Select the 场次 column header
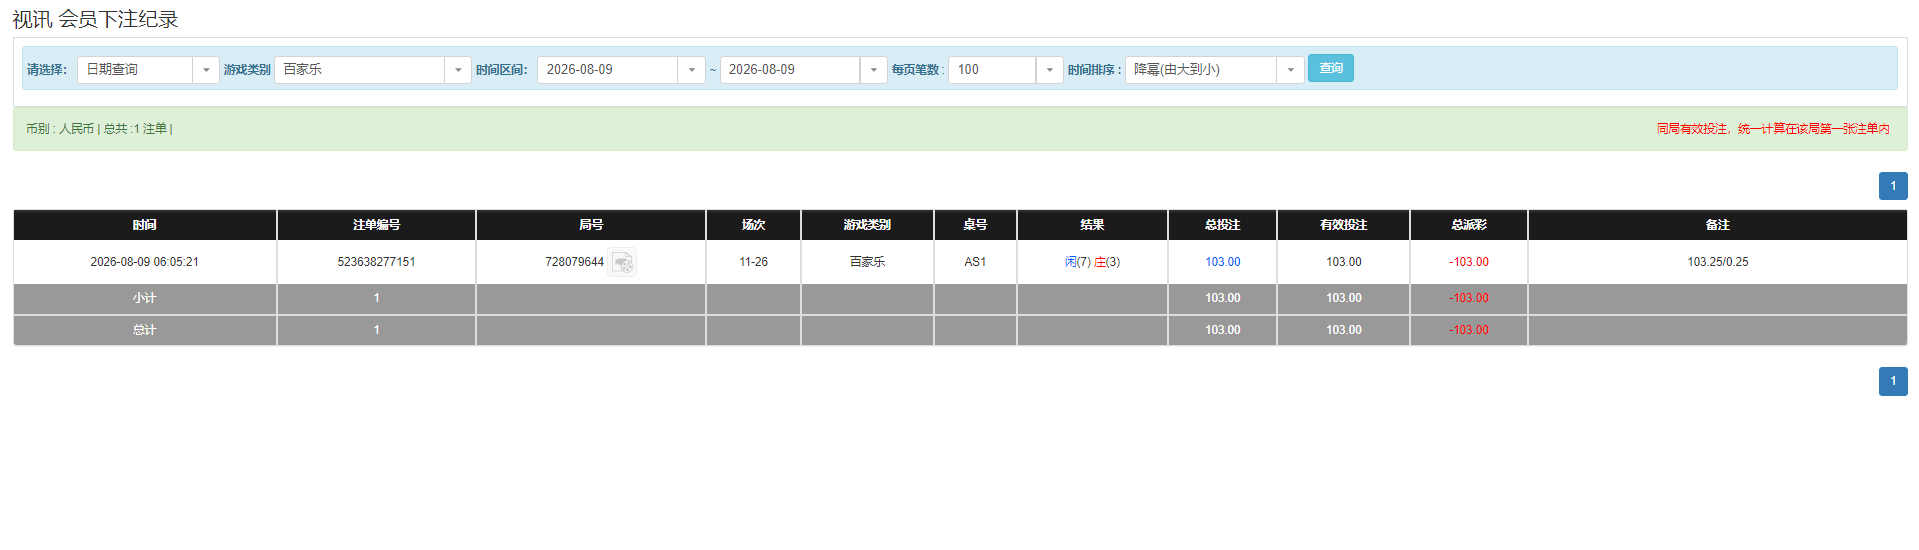This screenshot has width=1919, height=550. point(753,225)
